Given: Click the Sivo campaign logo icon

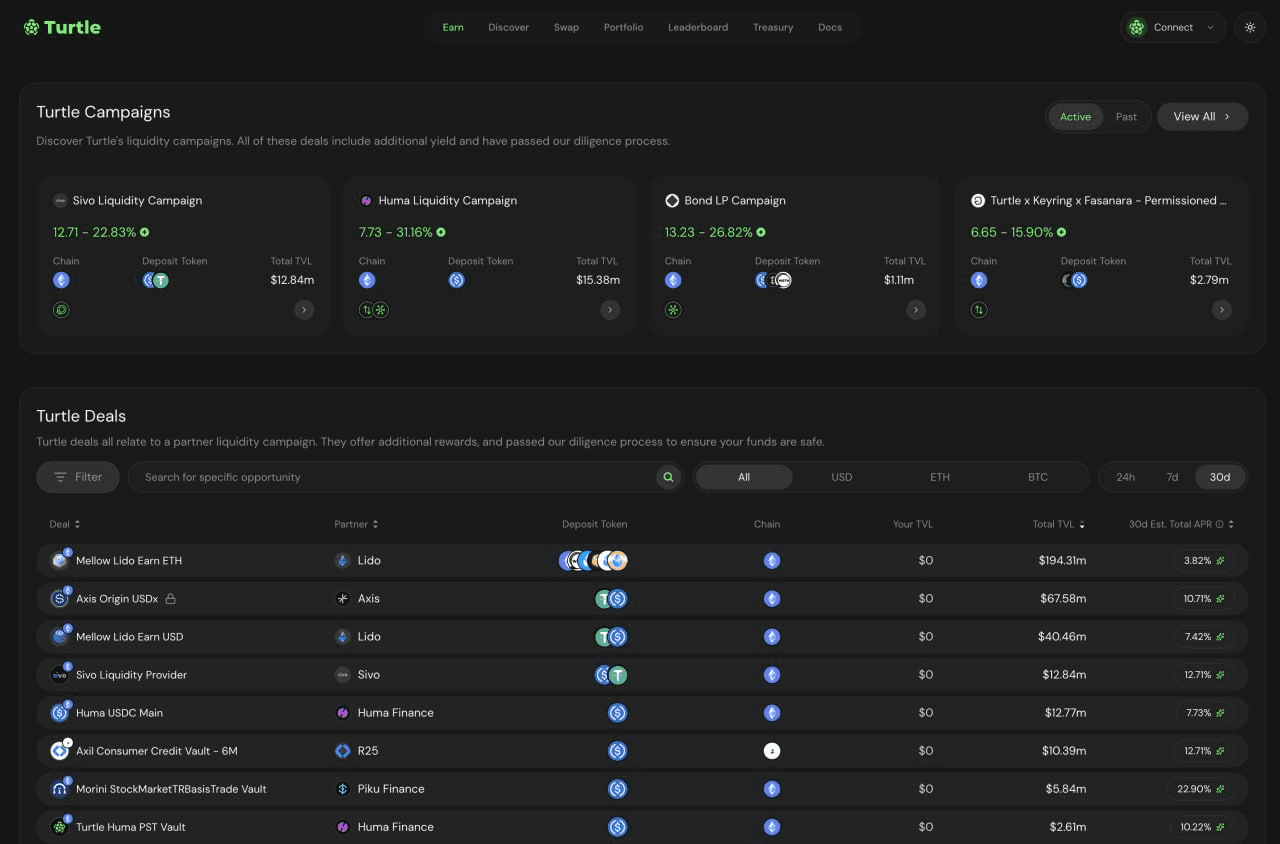Looking at the screenshot, I should [60, 201].
